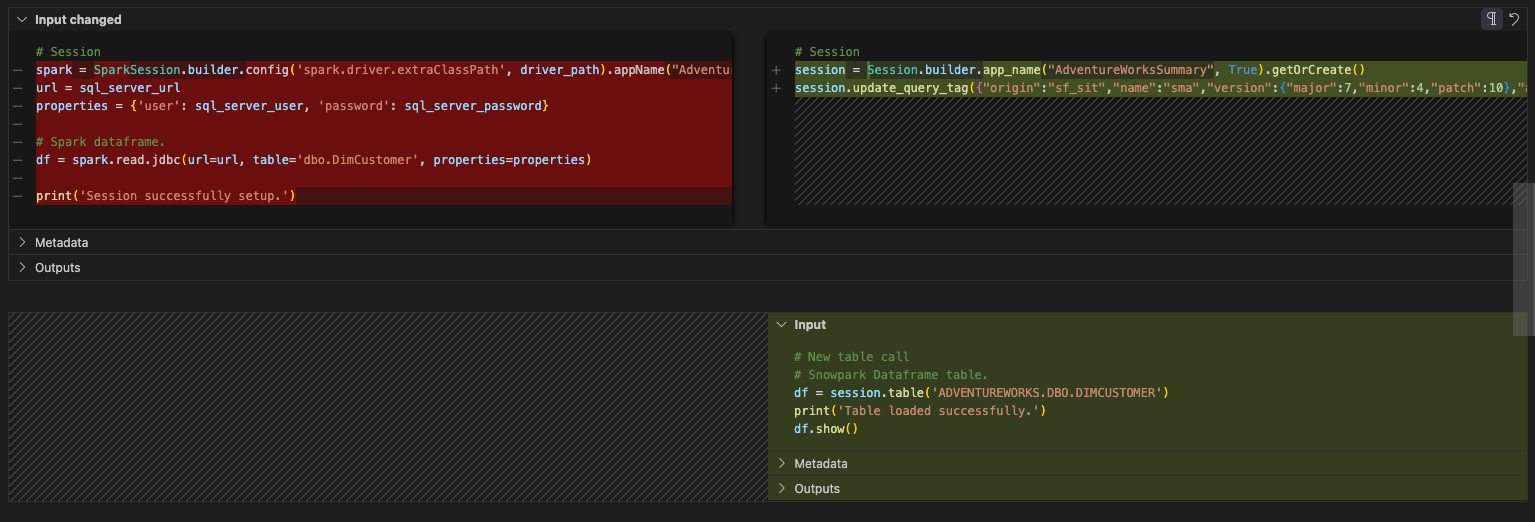This screenshot has height=522, width=1535.
Task: Click the revert arrow icon for changed input
Action: pos(1514,19)
